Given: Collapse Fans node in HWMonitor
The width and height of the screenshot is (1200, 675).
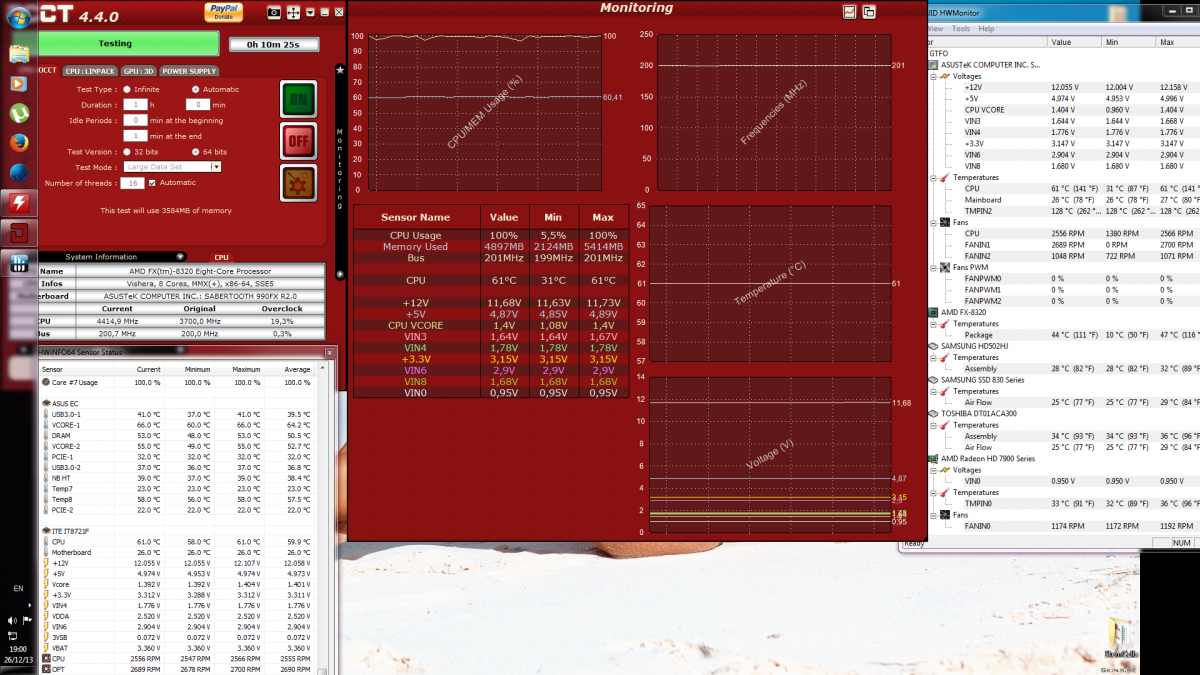Looking at the screenshot, I should pos(935,222).
